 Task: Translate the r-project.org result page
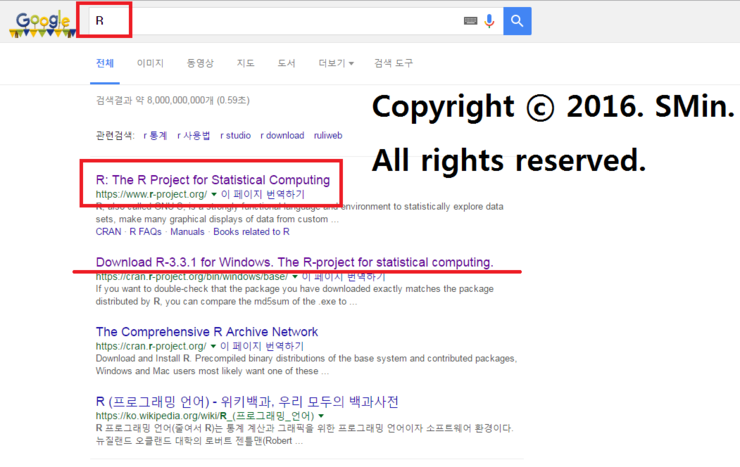(x=263, y=194)
